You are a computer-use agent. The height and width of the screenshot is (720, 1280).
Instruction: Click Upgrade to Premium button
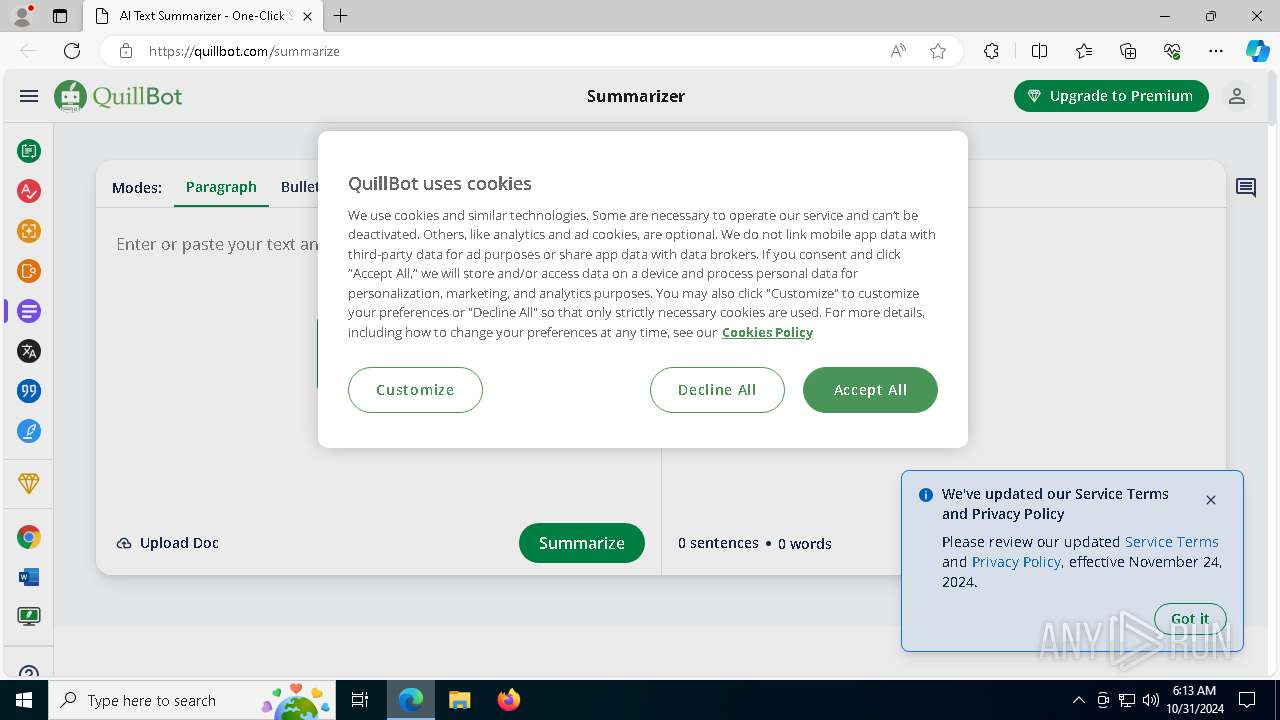tap(1111, 96)
